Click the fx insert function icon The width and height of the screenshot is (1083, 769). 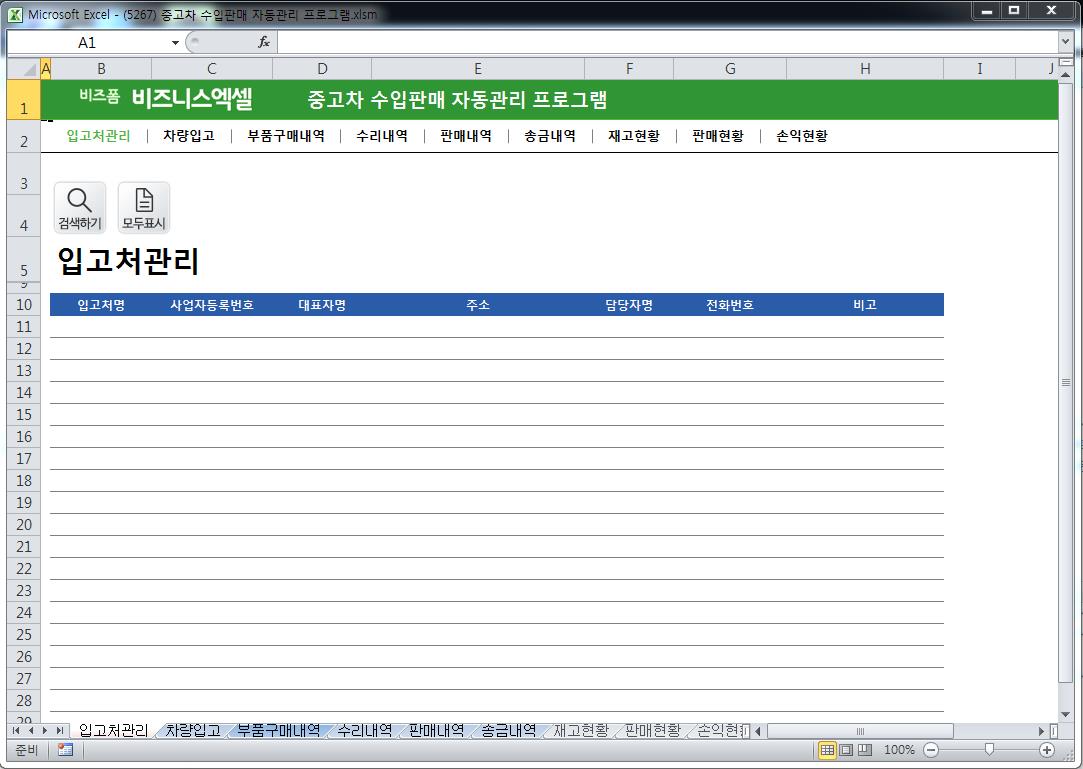(x=264, y=42)
